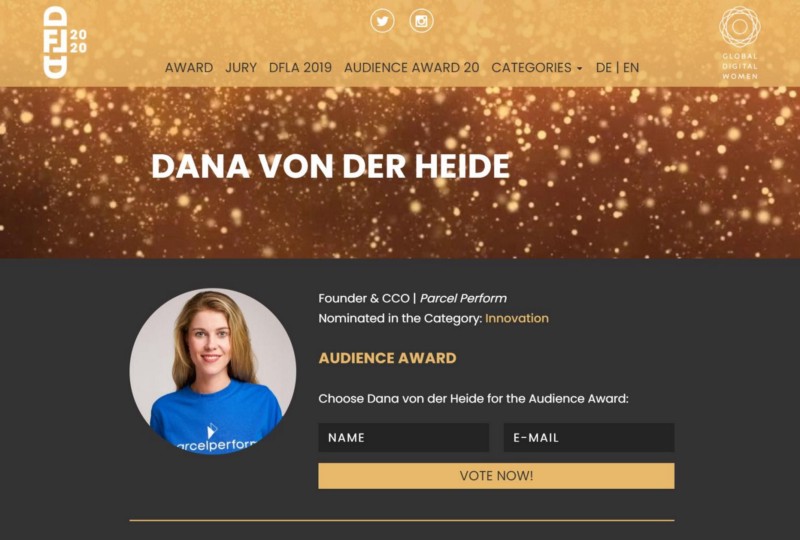The width and height of the screenshot is (800, 540).
Task: Focus the Name input field
Action: 404,437
